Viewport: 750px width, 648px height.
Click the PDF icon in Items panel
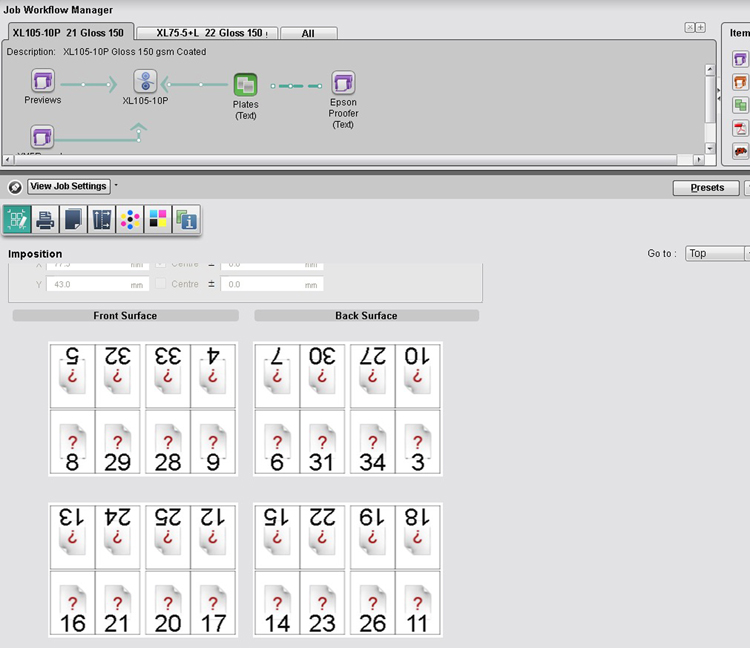[740, 128]
